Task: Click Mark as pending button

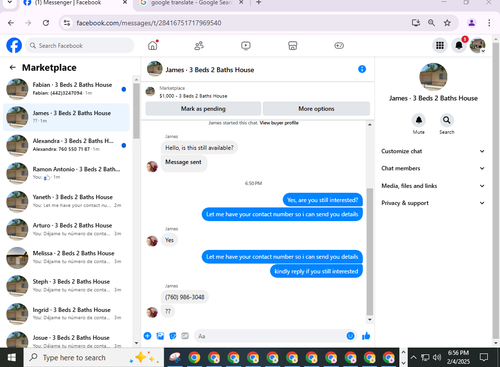Action: click(x=203, y=109)
